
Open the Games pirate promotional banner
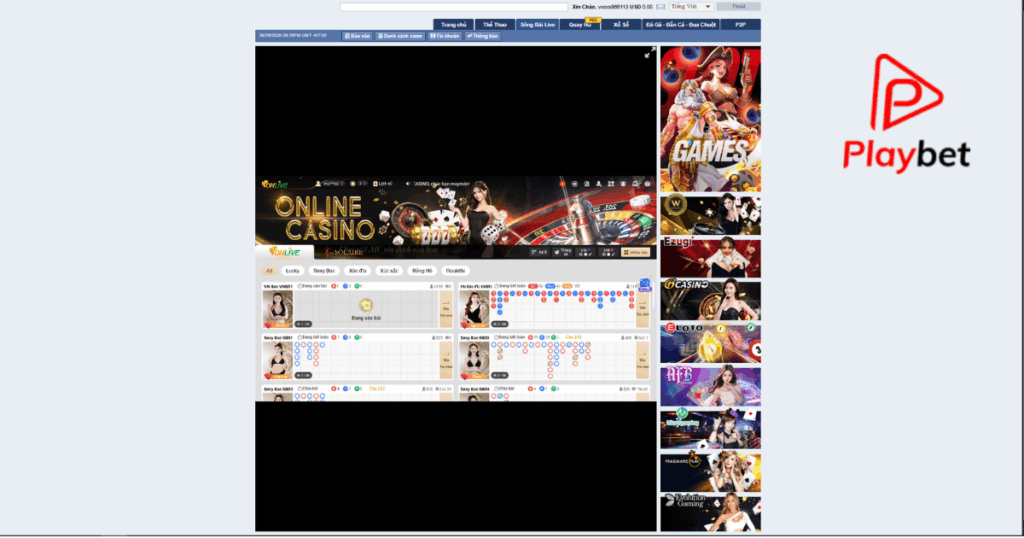click(x=711, y=119)
